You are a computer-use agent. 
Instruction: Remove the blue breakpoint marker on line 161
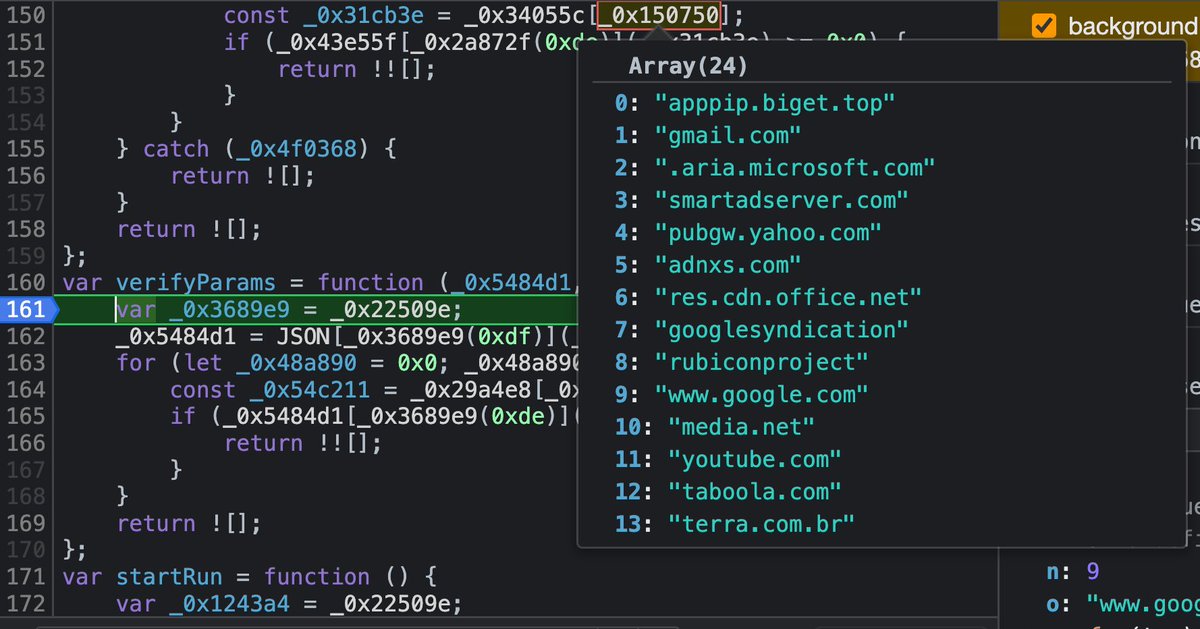click(28, 309)
